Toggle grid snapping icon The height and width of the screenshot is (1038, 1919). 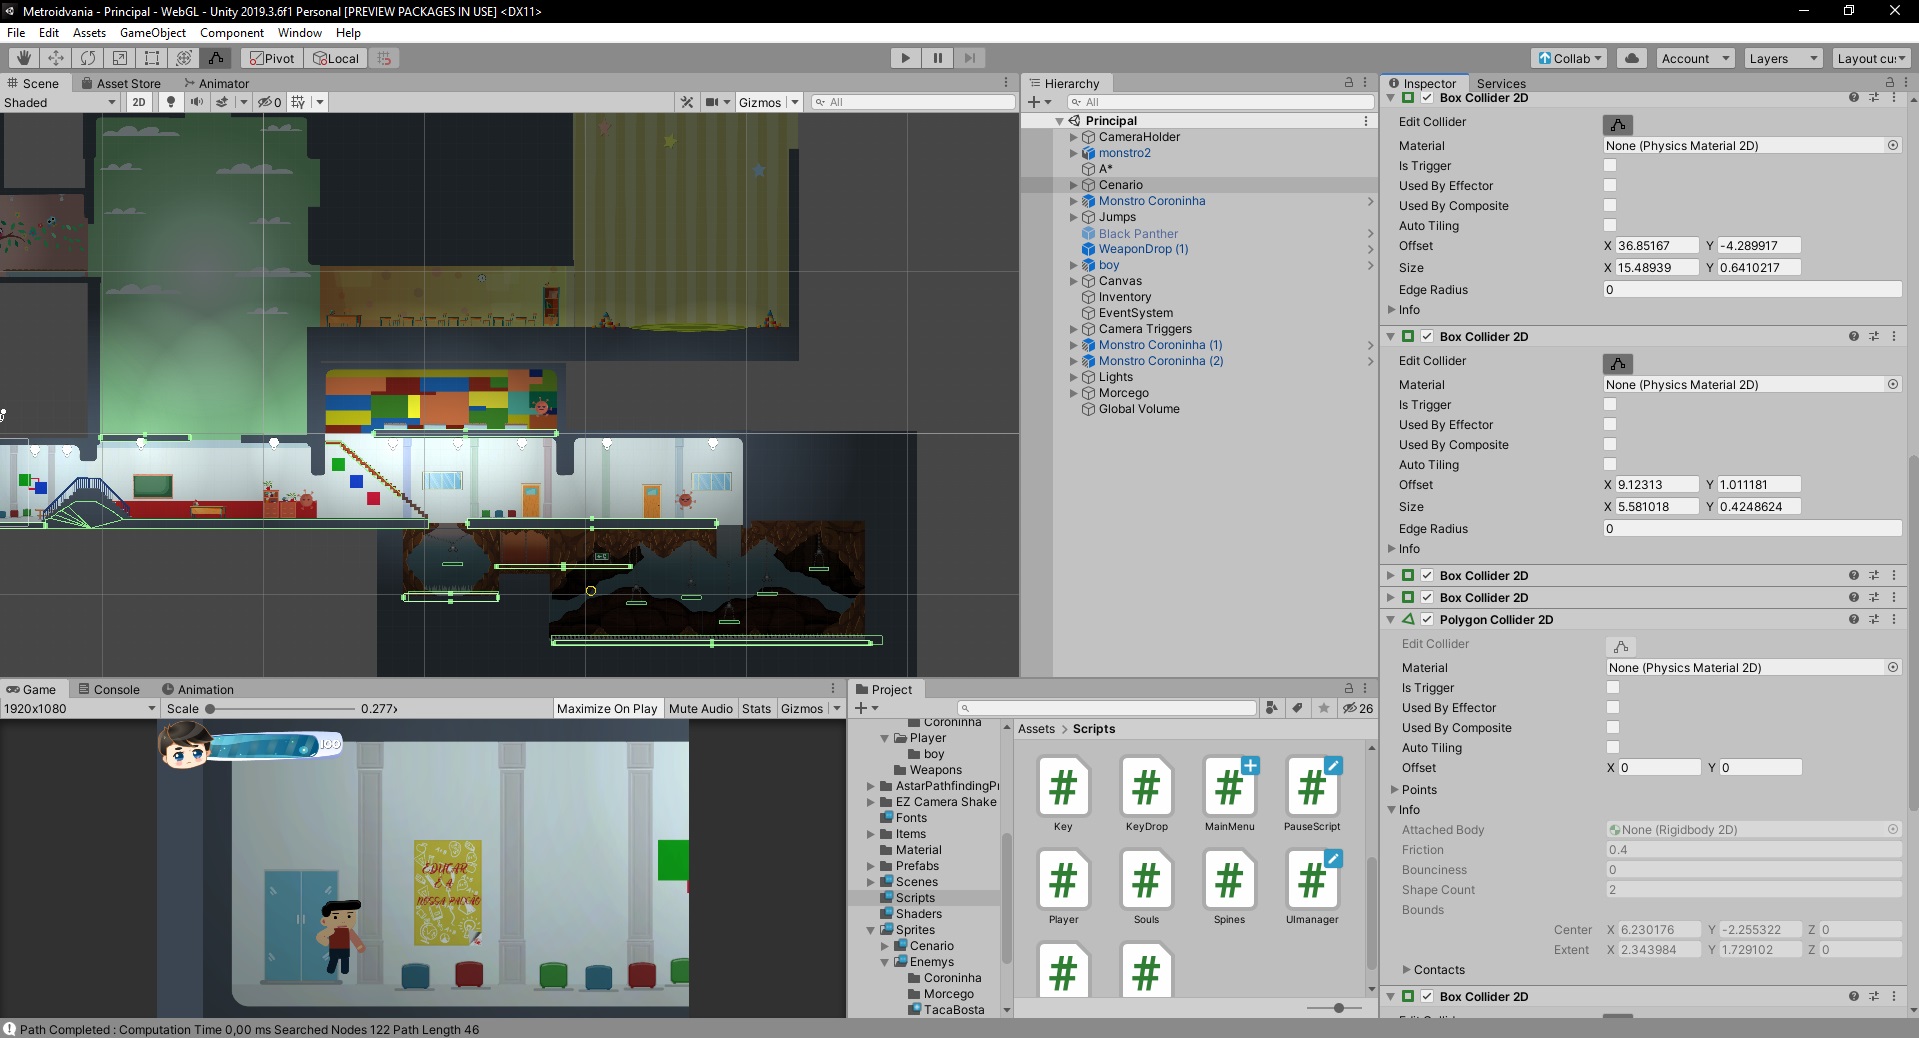(385, 58)
